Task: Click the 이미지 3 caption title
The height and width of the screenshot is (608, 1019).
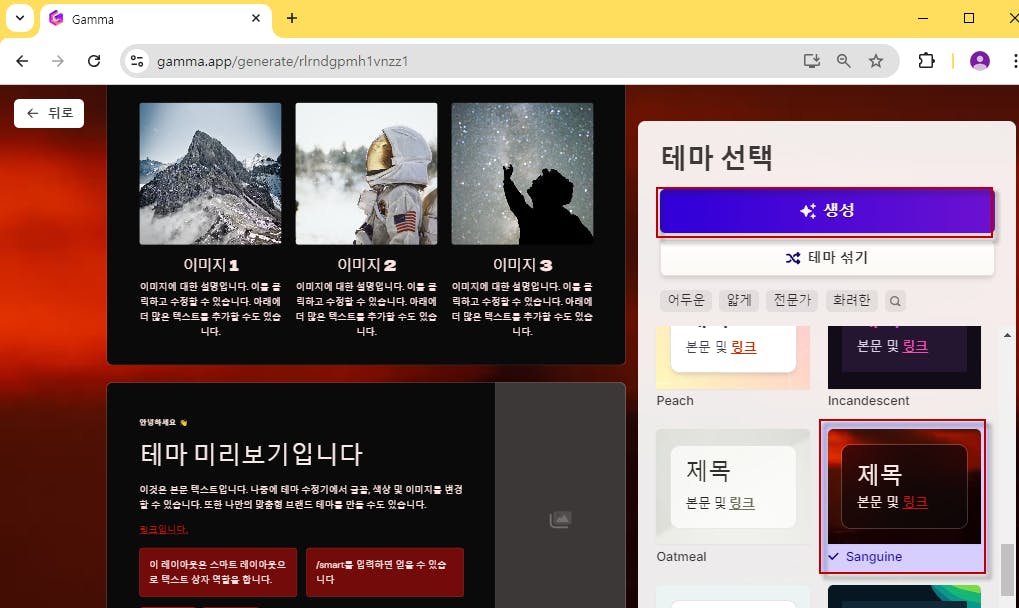Action: coord(522,265)
